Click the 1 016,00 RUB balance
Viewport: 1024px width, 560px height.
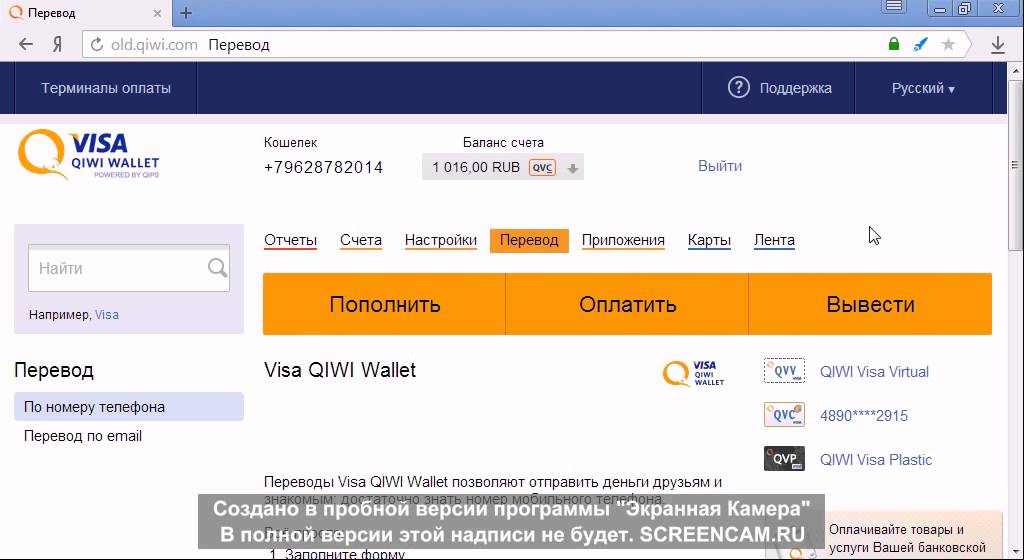[x=475, y=168]
